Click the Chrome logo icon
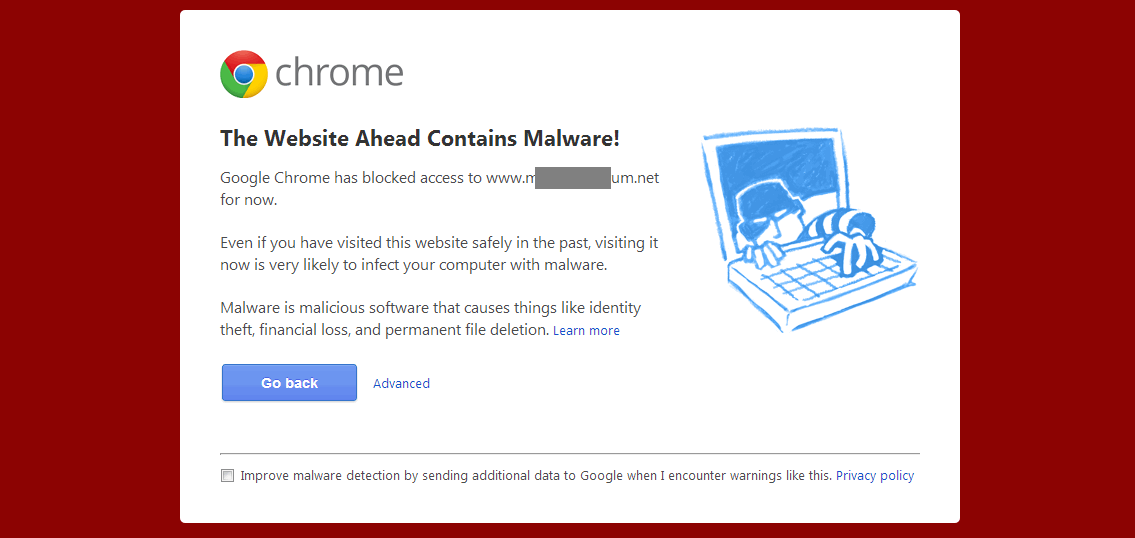 tap(244, 74)
